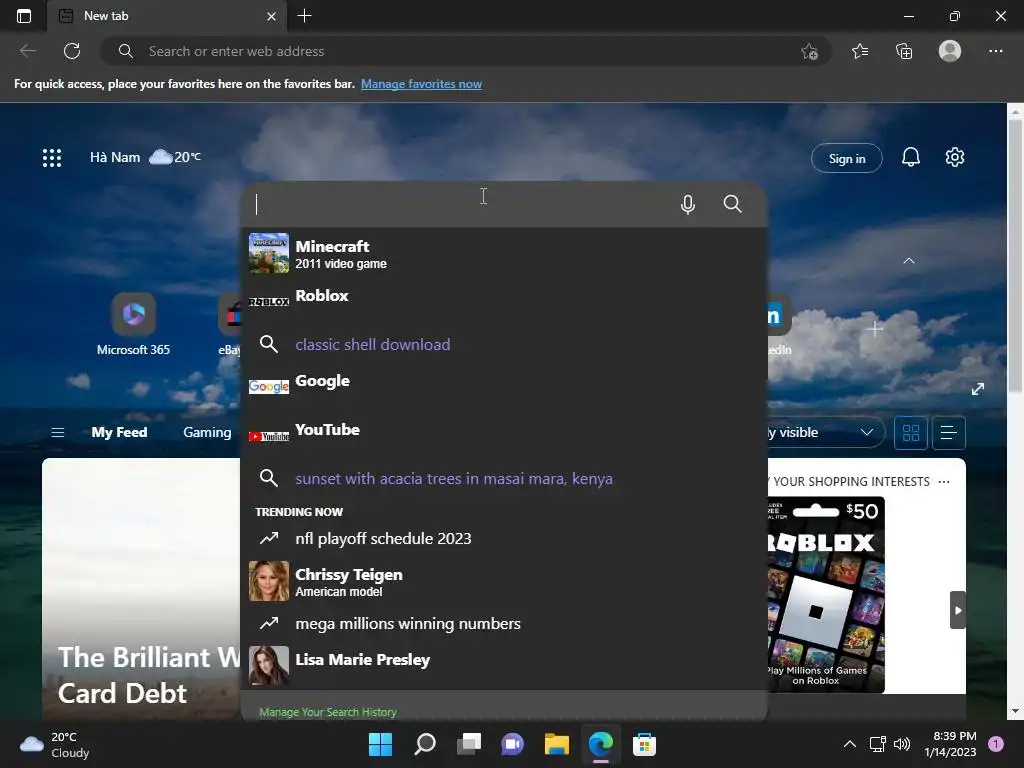Open the notifications bell
This screenshot has width=1024, height=768.
(x=910, y=157)
